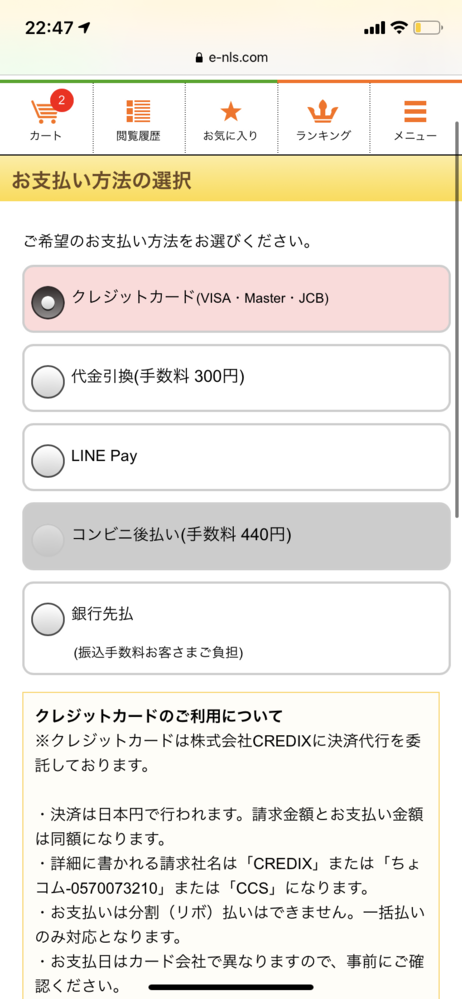
Task: Tap the red cart badge showing 2
Action: coord(61,100)
